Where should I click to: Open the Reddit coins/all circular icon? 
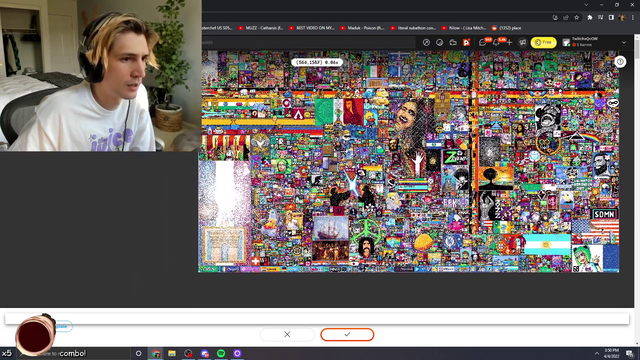click(x=440, y=42)
